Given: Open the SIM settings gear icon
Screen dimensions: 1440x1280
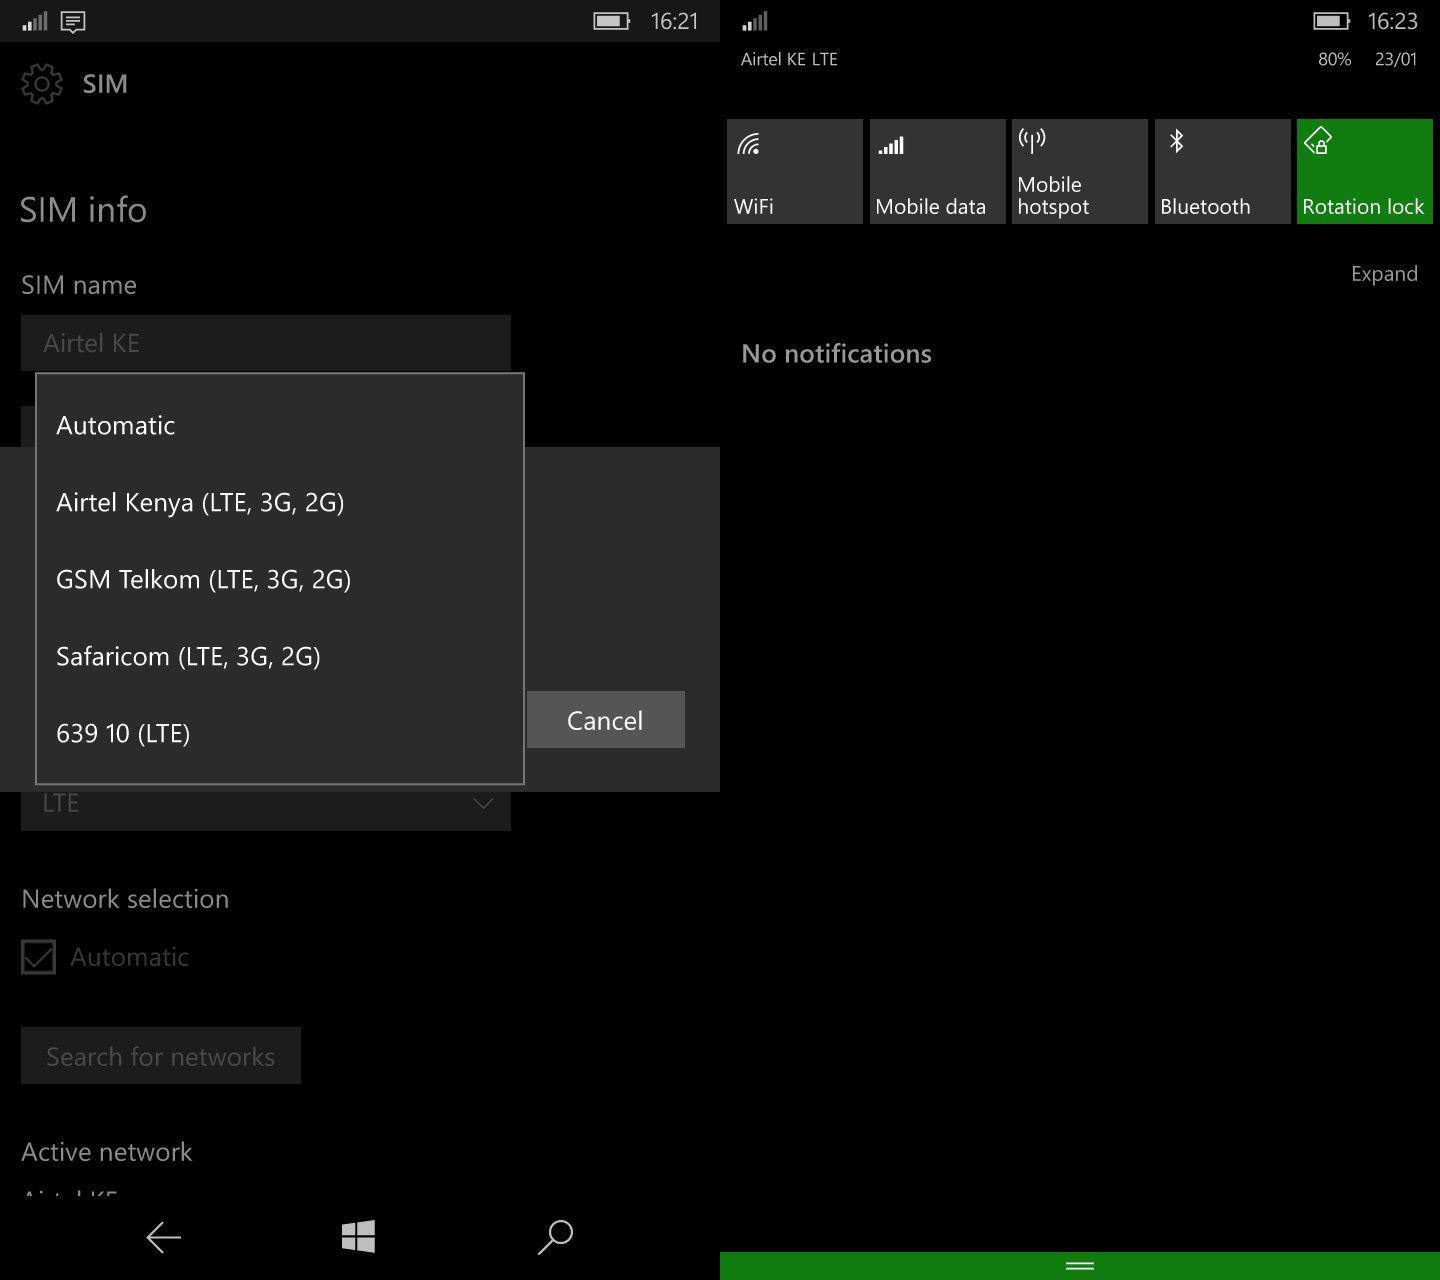Looking at the screenshot, I should tap(41, 84).
